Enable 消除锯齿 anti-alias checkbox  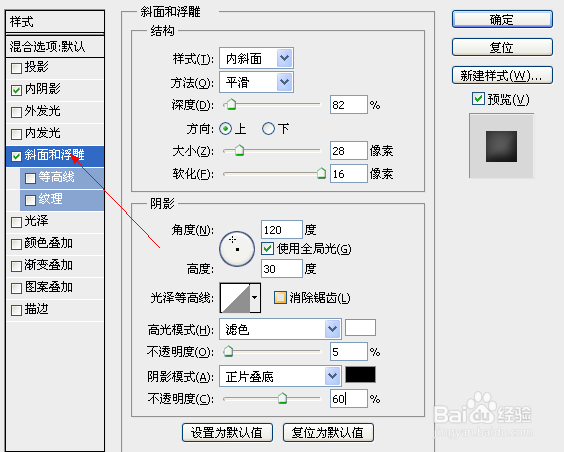(x=280, y=298)
